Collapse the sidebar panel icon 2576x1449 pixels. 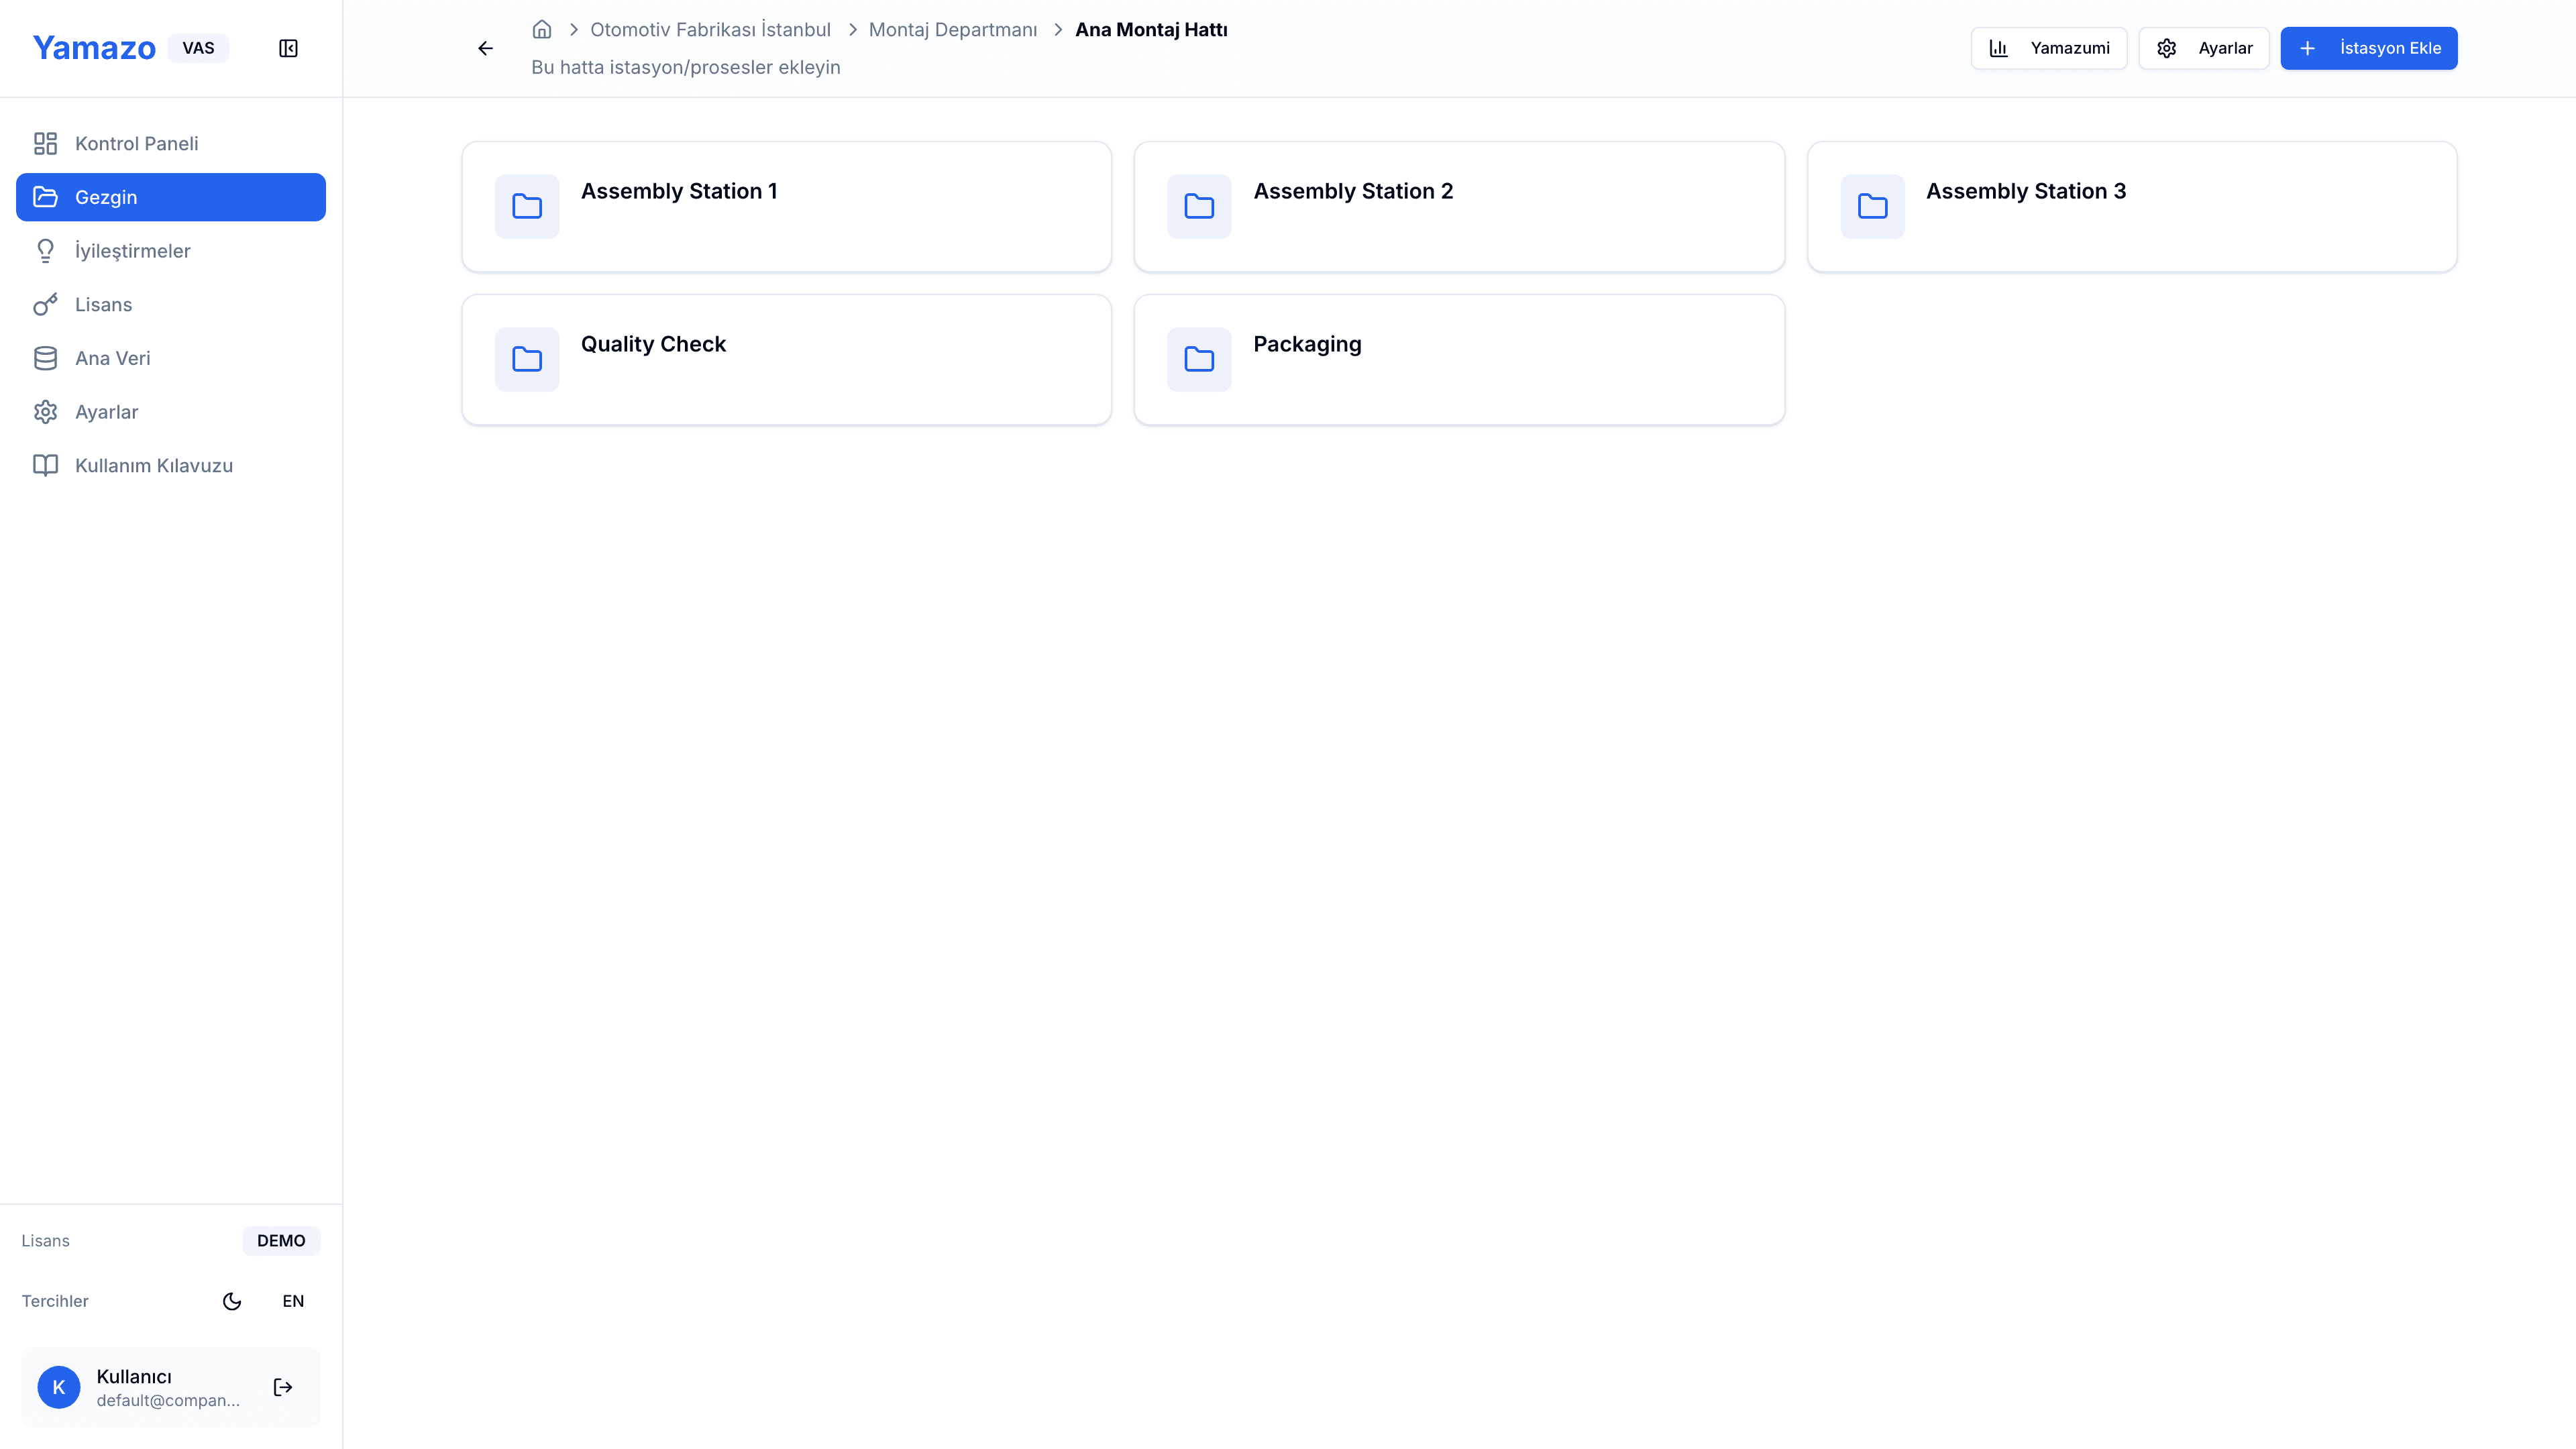288,48
